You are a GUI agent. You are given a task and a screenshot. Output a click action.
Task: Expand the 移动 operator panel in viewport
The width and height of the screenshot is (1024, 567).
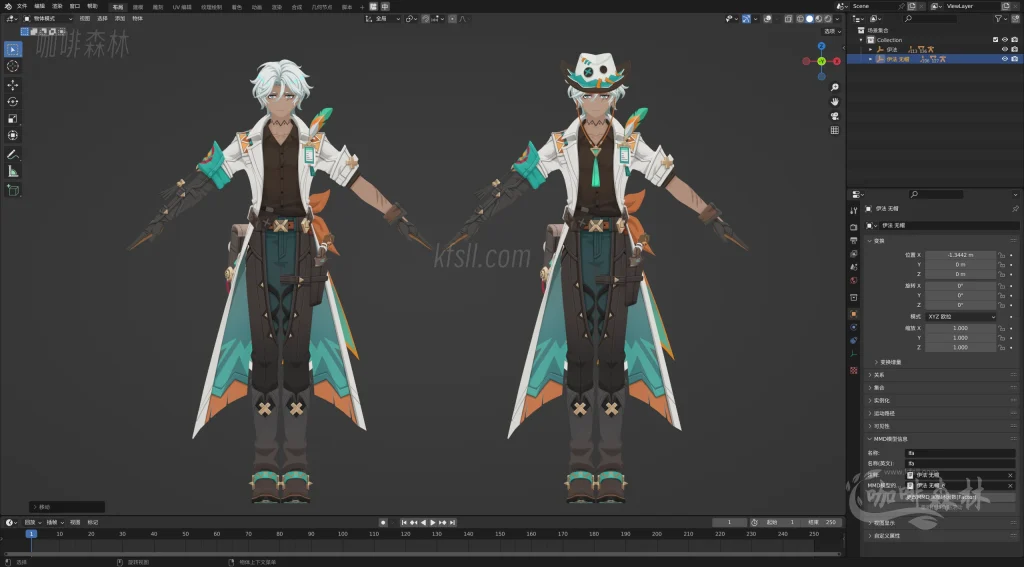tap(67, 507)
